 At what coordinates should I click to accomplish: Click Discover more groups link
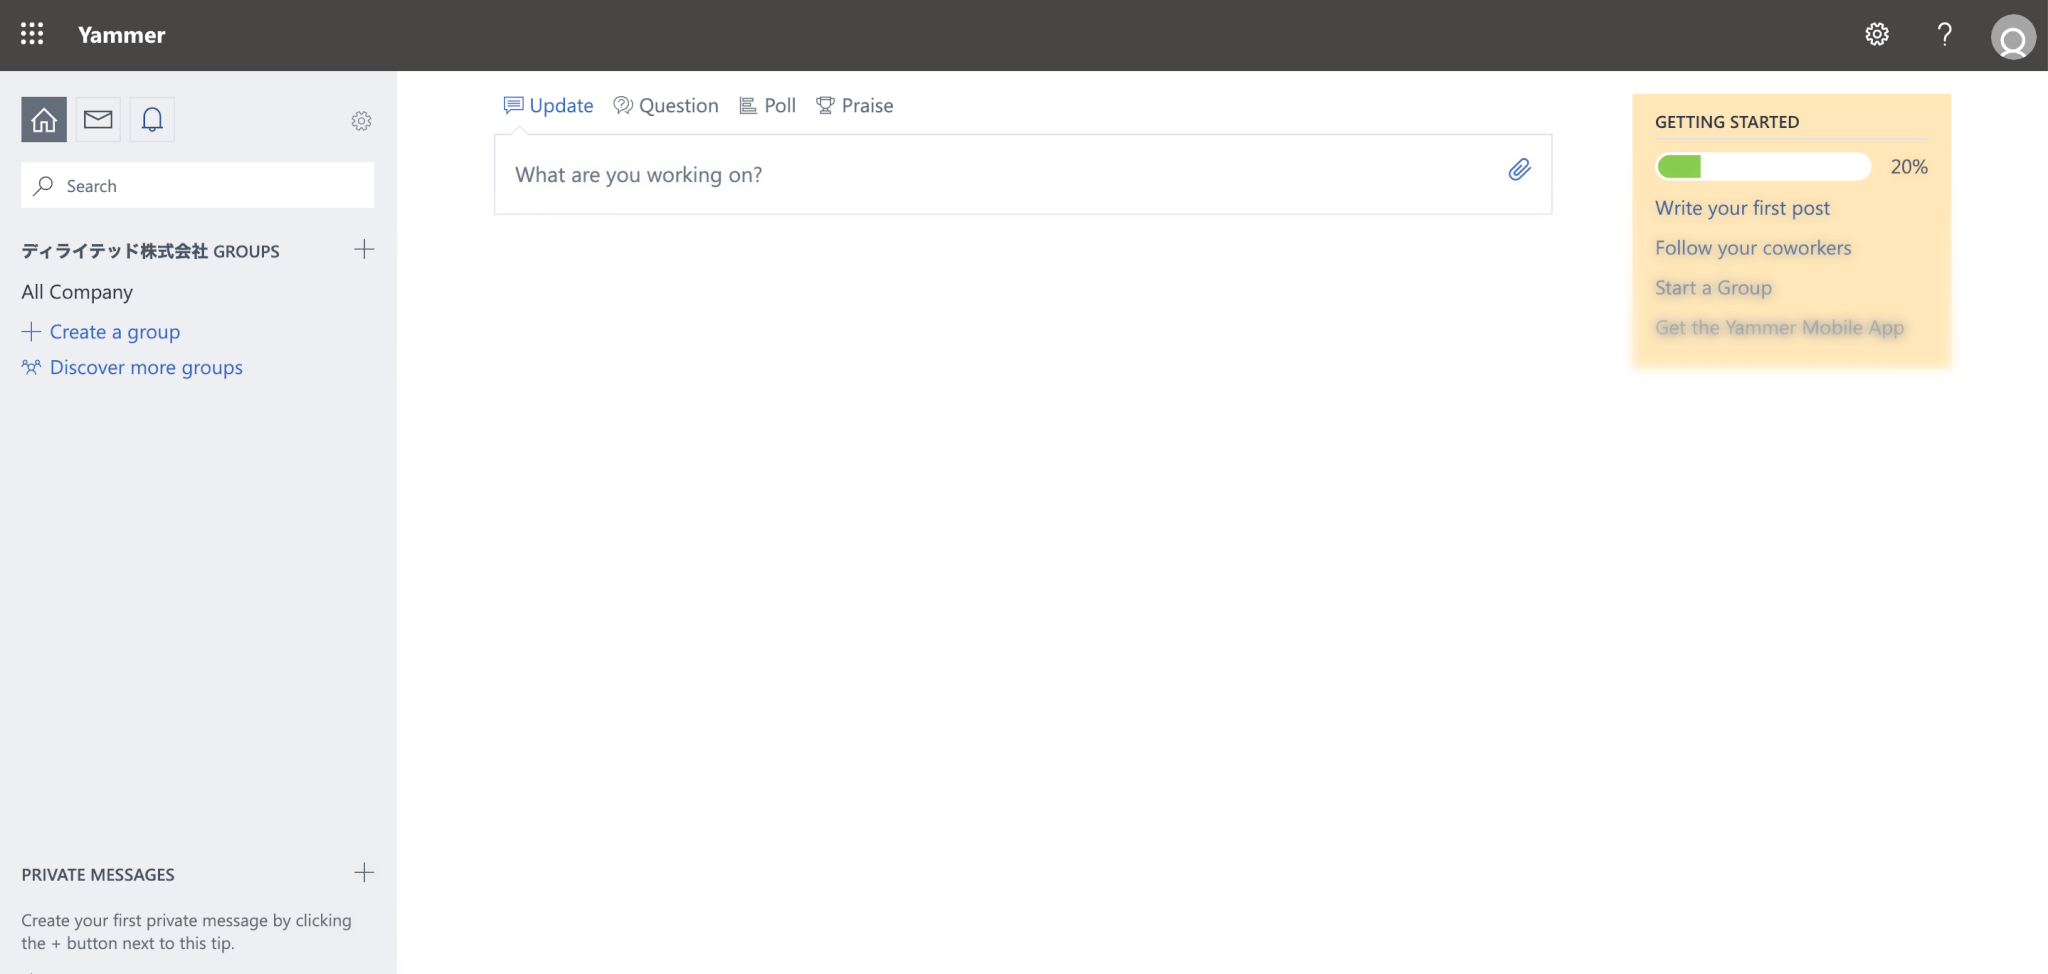pos(146,368)
